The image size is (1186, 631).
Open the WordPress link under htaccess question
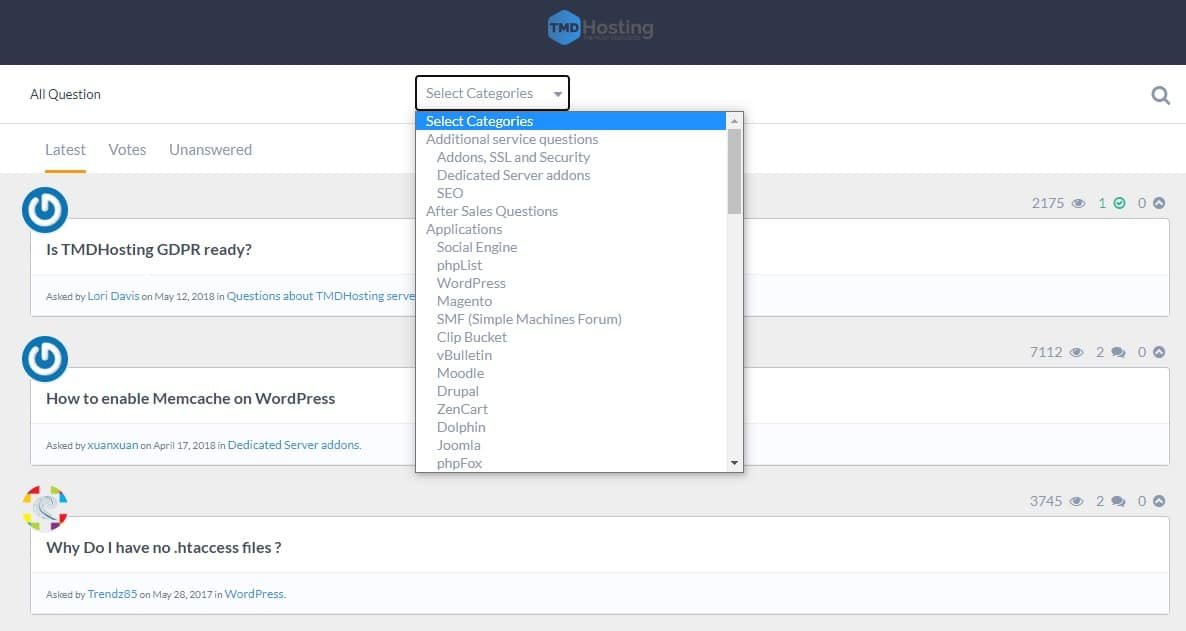254,594
